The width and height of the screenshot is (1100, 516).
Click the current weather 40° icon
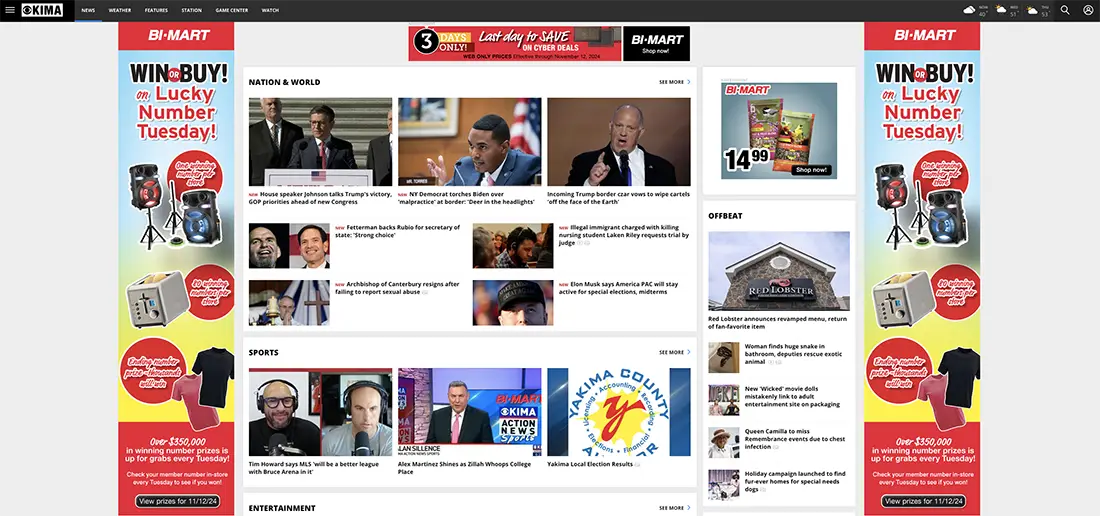pyautogui.click(x=970, y=10)
